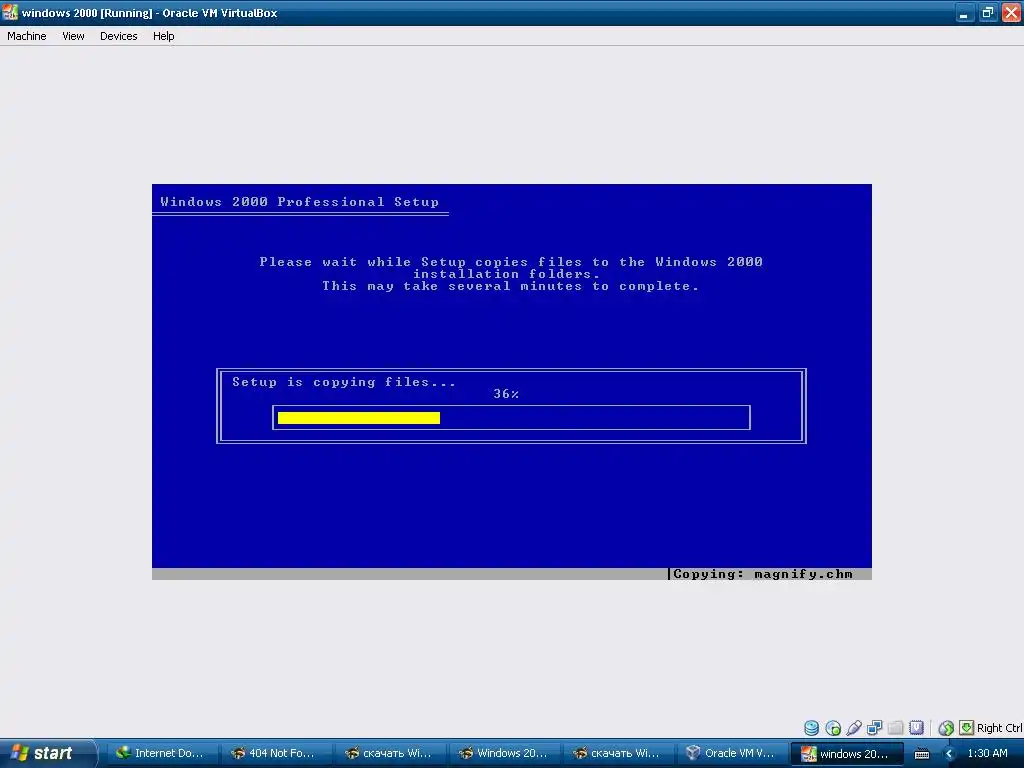Open the Windows XP Start menu

(x=47, y=753)
